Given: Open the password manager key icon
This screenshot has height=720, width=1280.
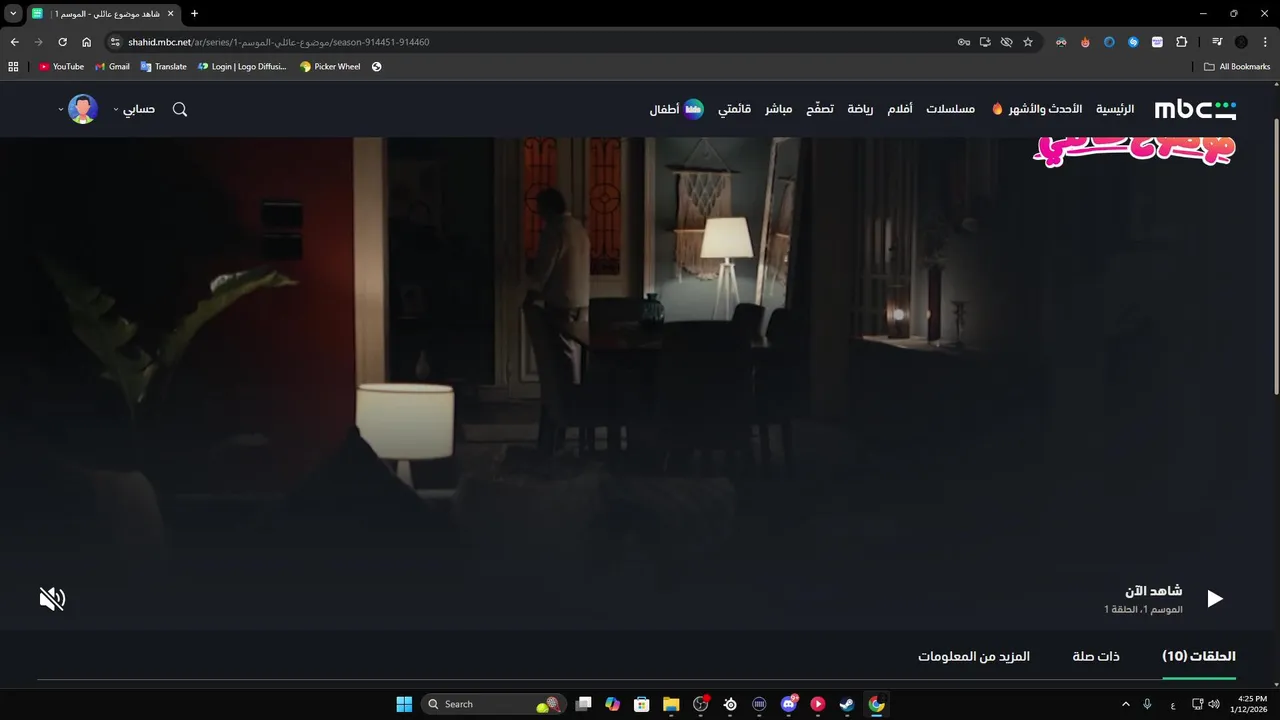Looking at the screenshot, I should point(964,42).
